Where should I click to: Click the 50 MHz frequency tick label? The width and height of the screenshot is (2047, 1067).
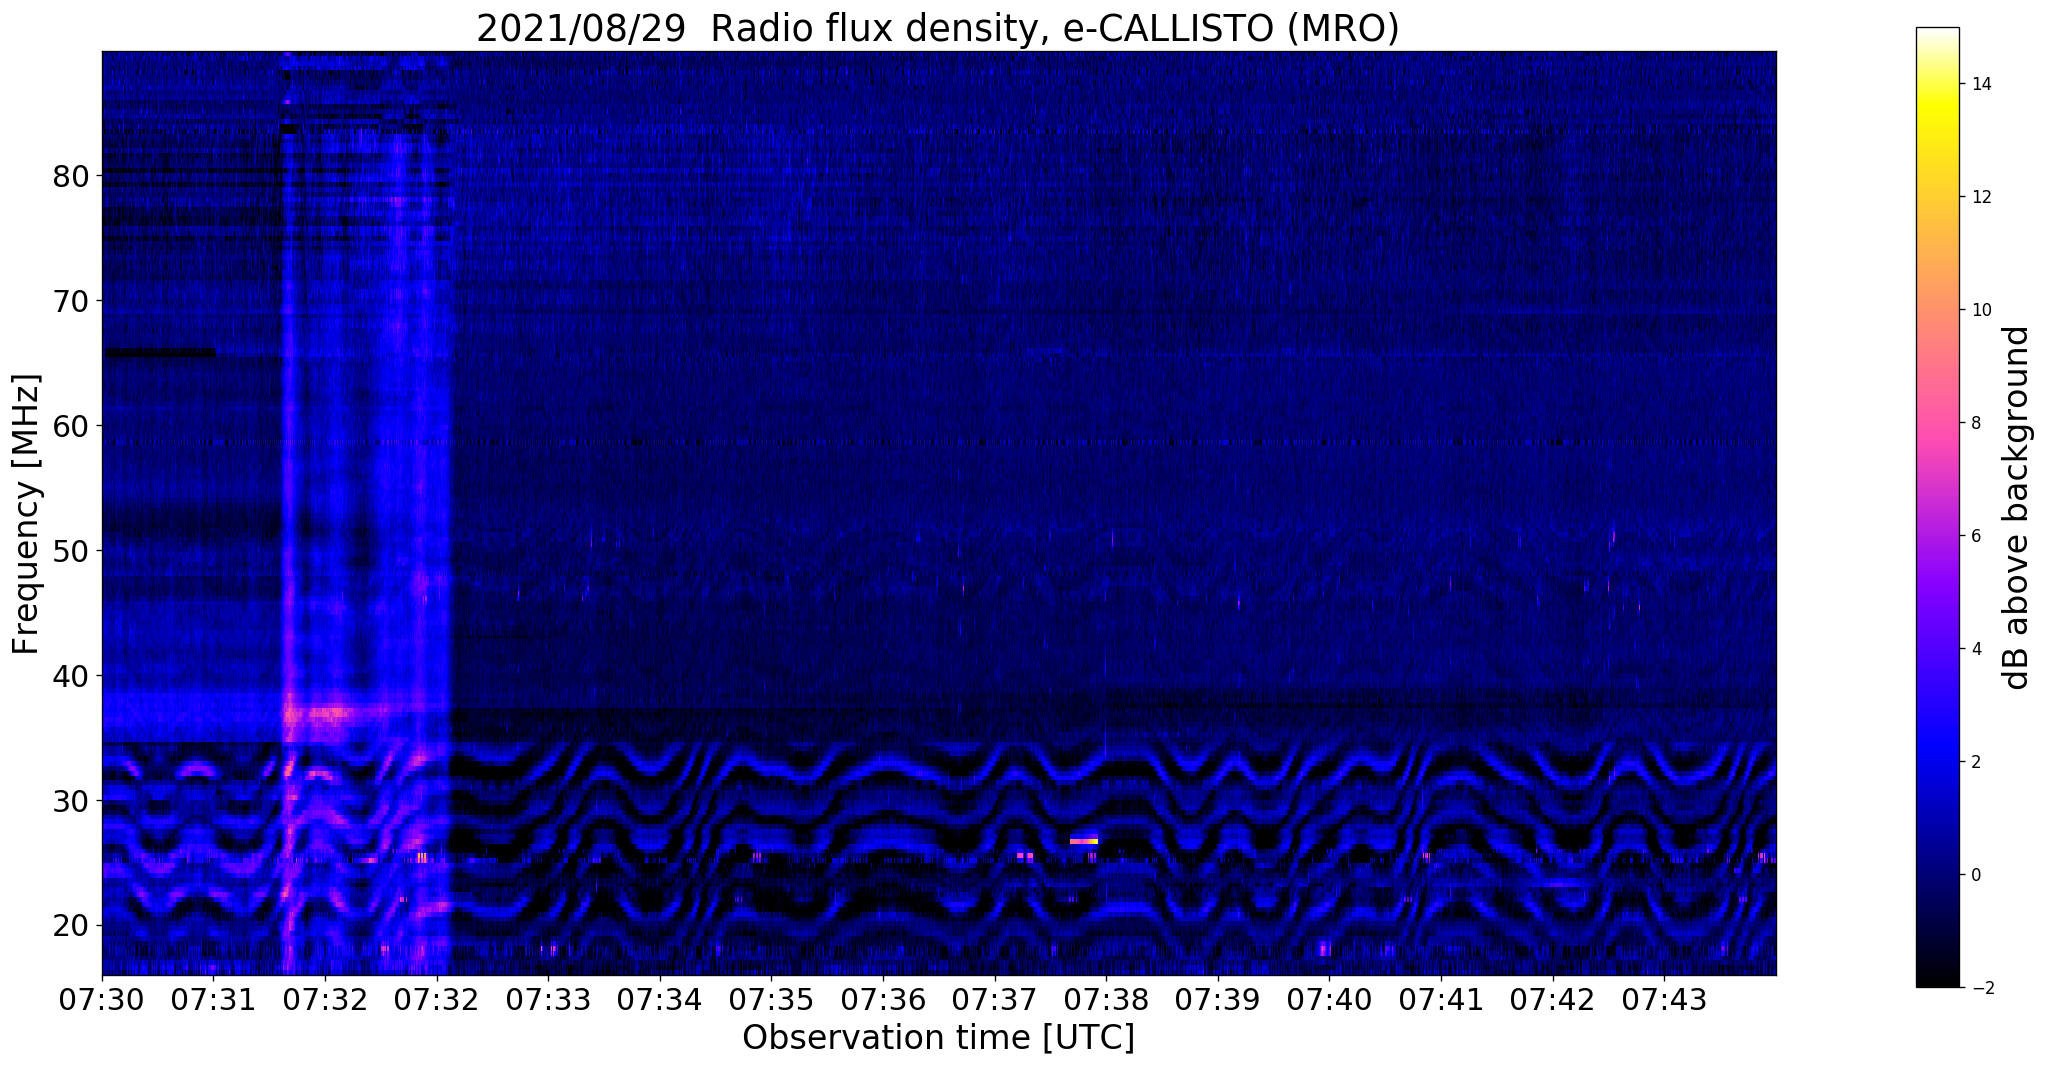(71, 552)
